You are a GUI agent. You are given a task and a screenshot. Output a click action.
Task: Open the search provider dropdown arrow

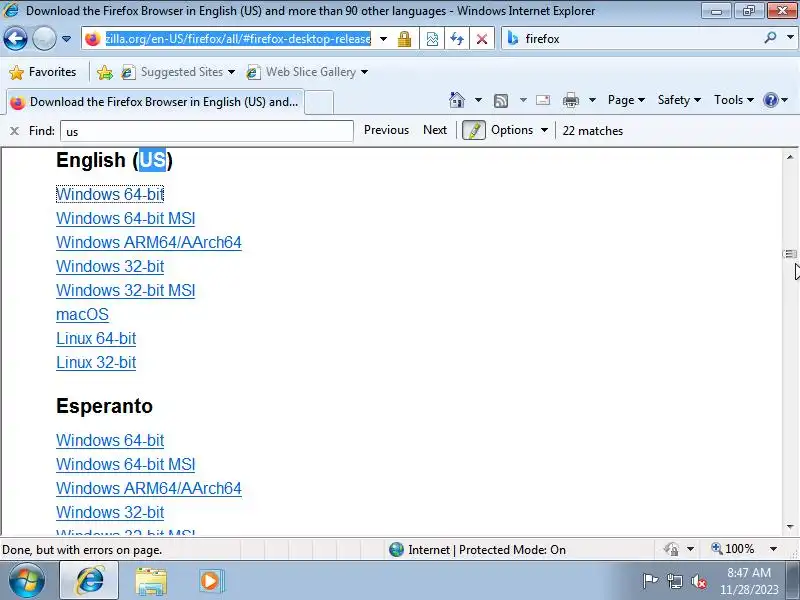[790, 38]
